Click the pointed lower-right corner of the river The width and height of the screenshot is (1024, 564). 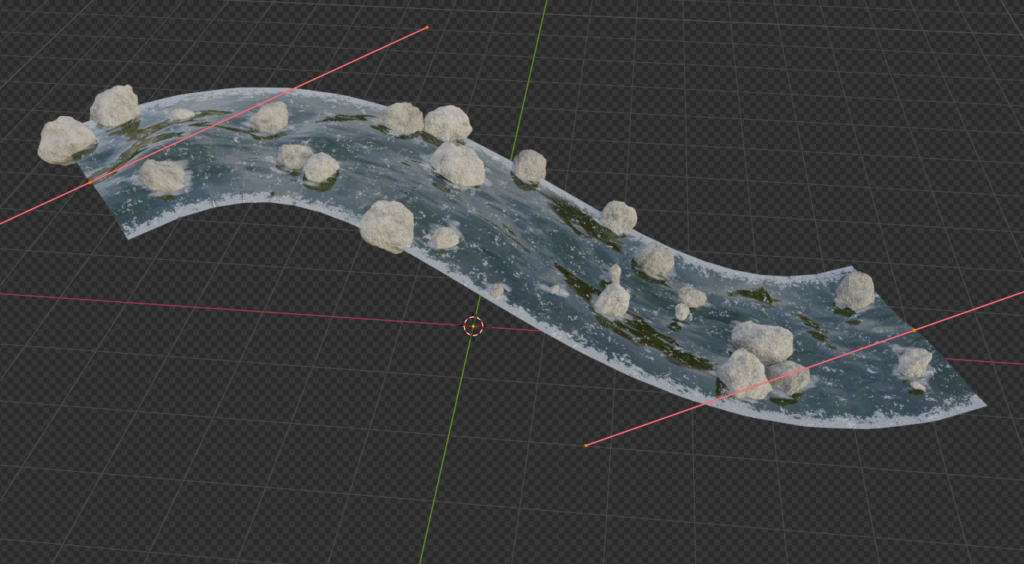pyautogui.click(x=982, y=405)
